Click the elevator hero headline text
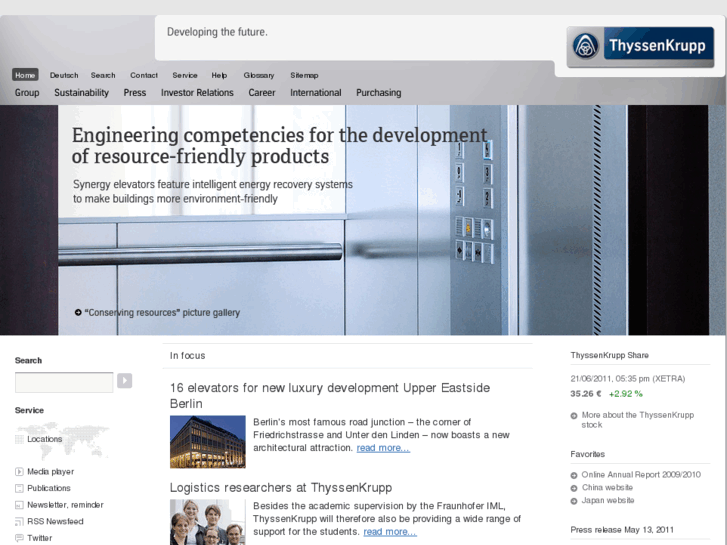Screen dimensions: 727x545 tap(280, 146)
